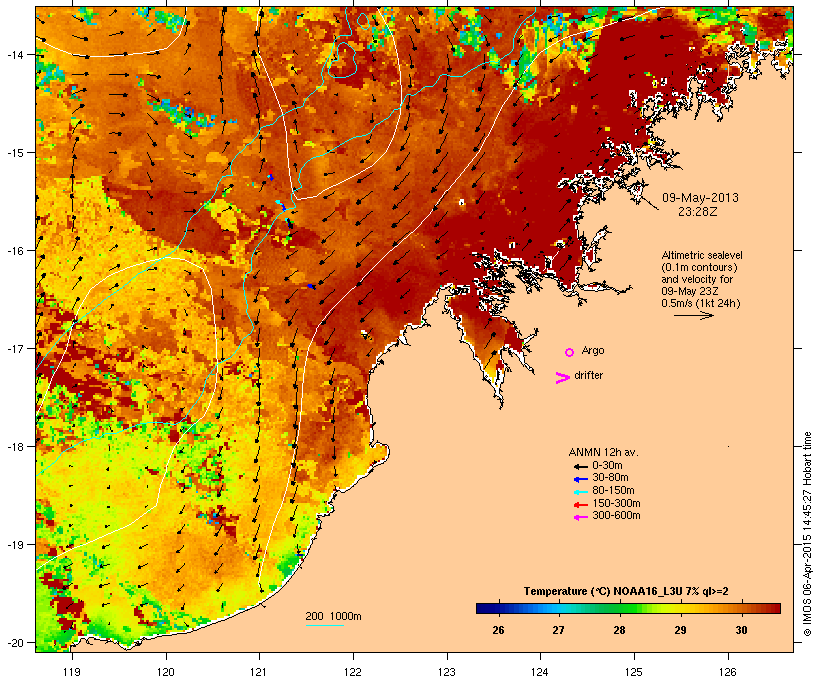Click the 'ANMN 12h av.' heading

click(603, 452)
